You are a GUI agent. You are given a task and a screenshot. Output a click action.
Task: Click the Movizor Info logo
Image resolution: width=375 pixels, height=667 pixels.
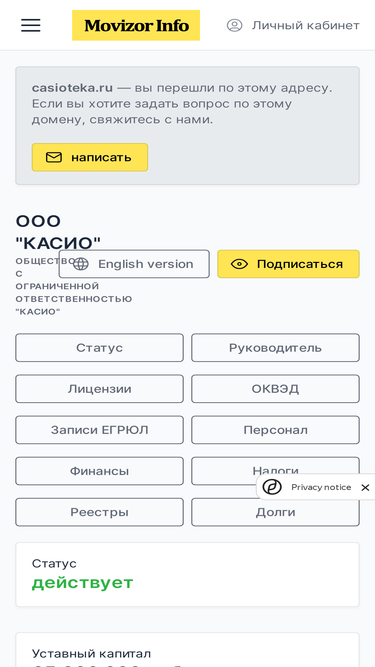(x=136, y=26)
